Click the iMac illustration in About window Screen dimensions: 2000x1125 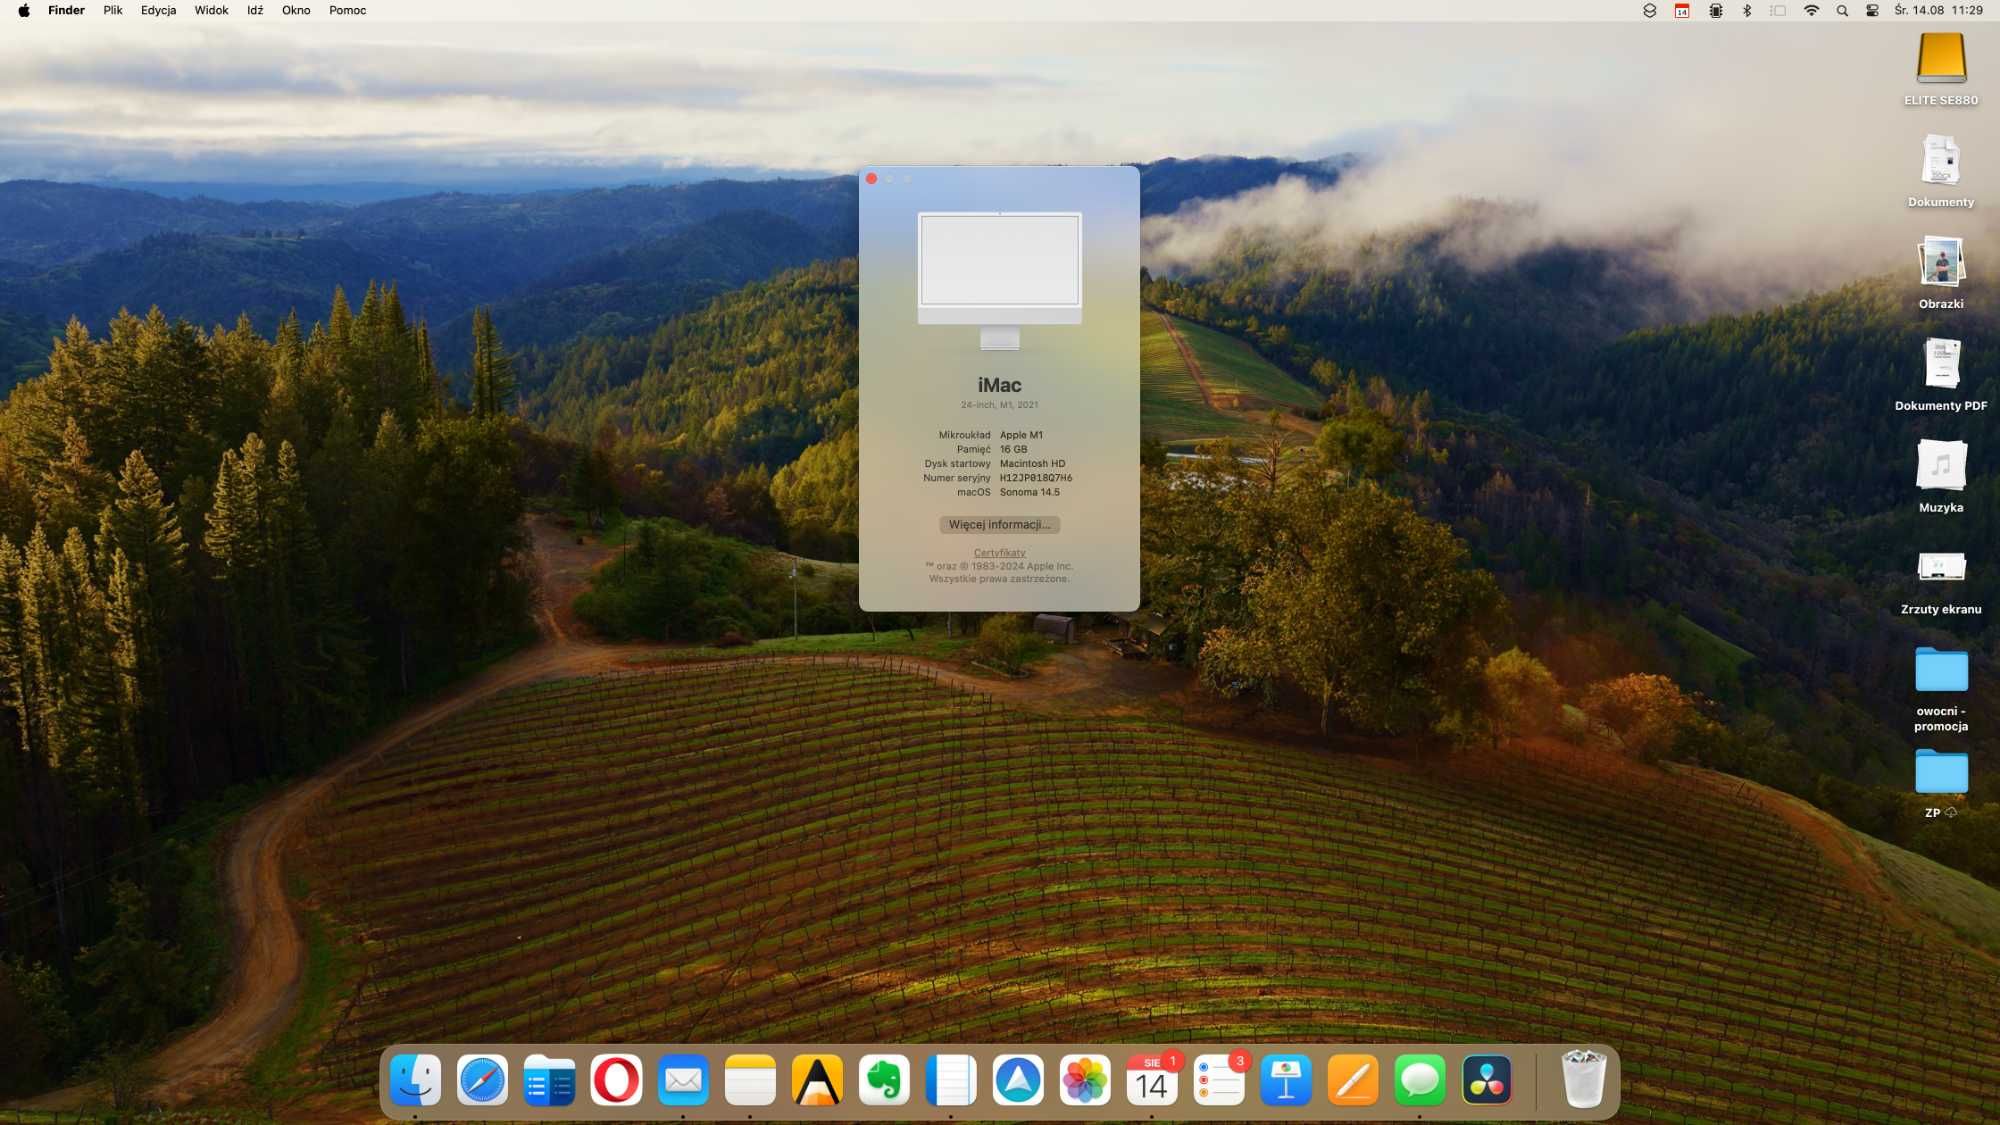(x=999, y=281)
